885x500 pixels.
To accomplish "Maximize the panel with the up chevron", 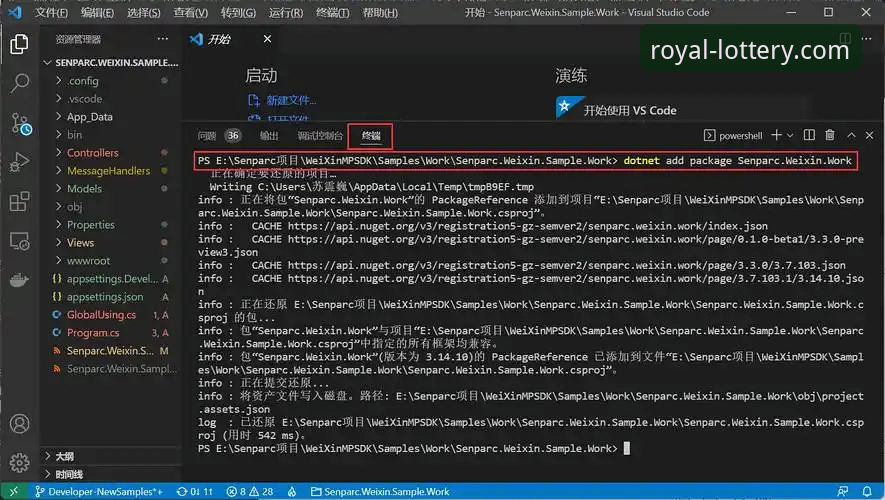I will 851,135.
